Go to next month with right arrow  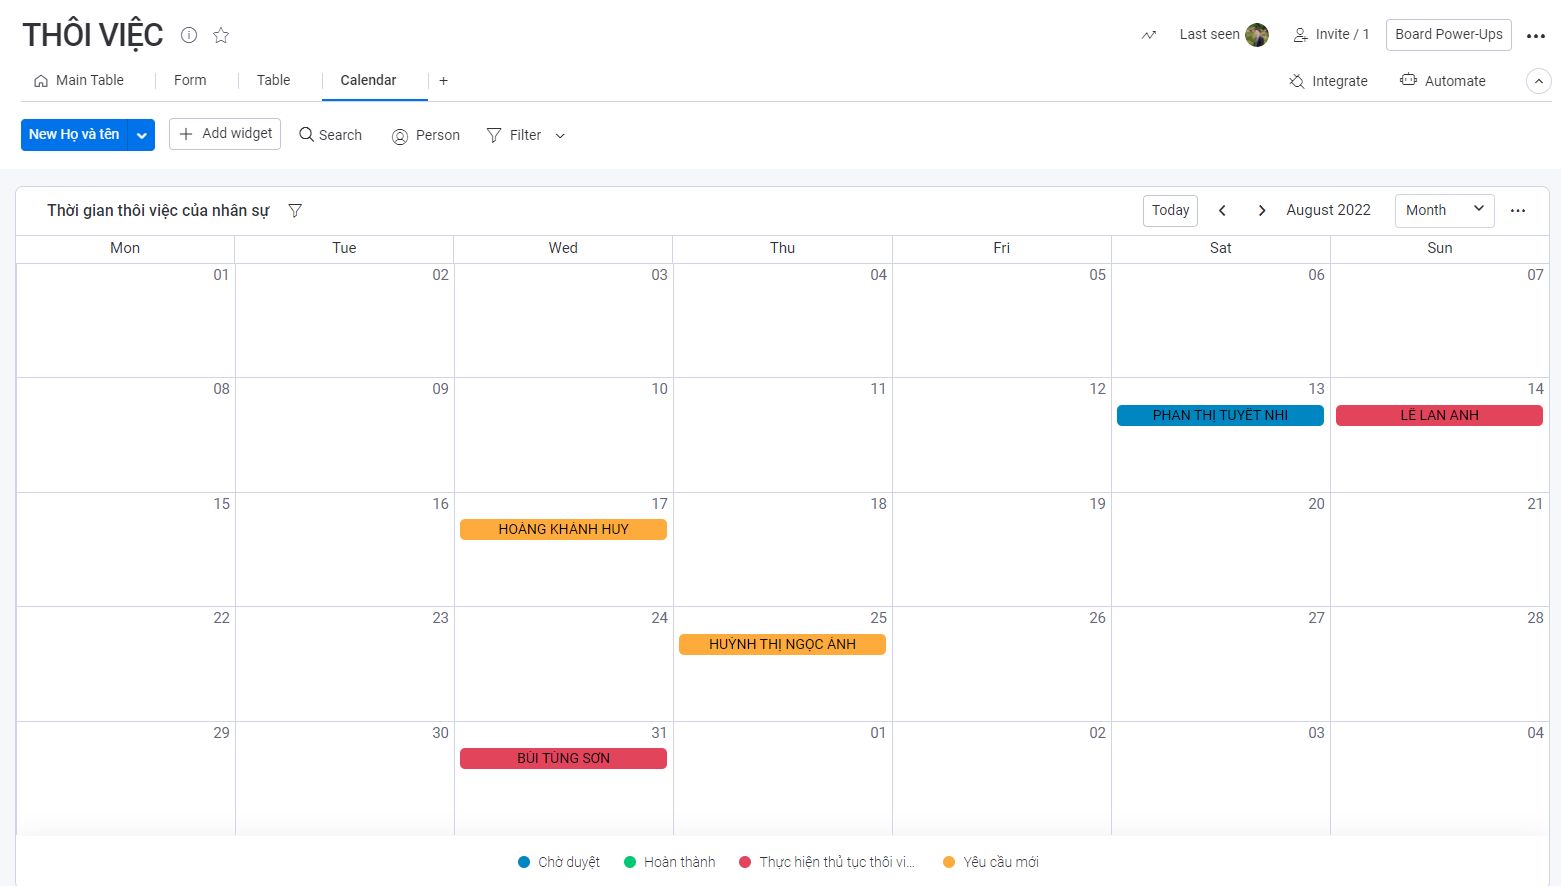[x=1262, y=211]
